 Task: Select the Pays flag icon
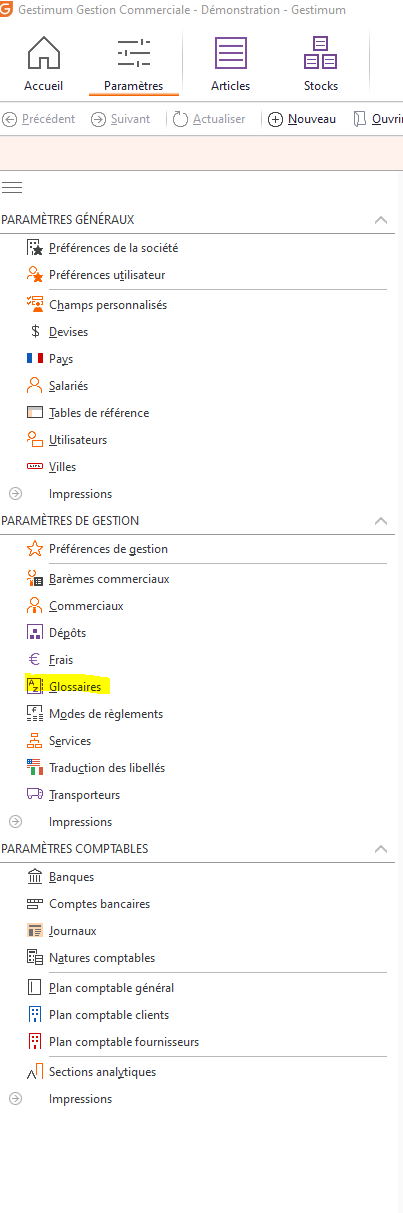coord(35,358)
